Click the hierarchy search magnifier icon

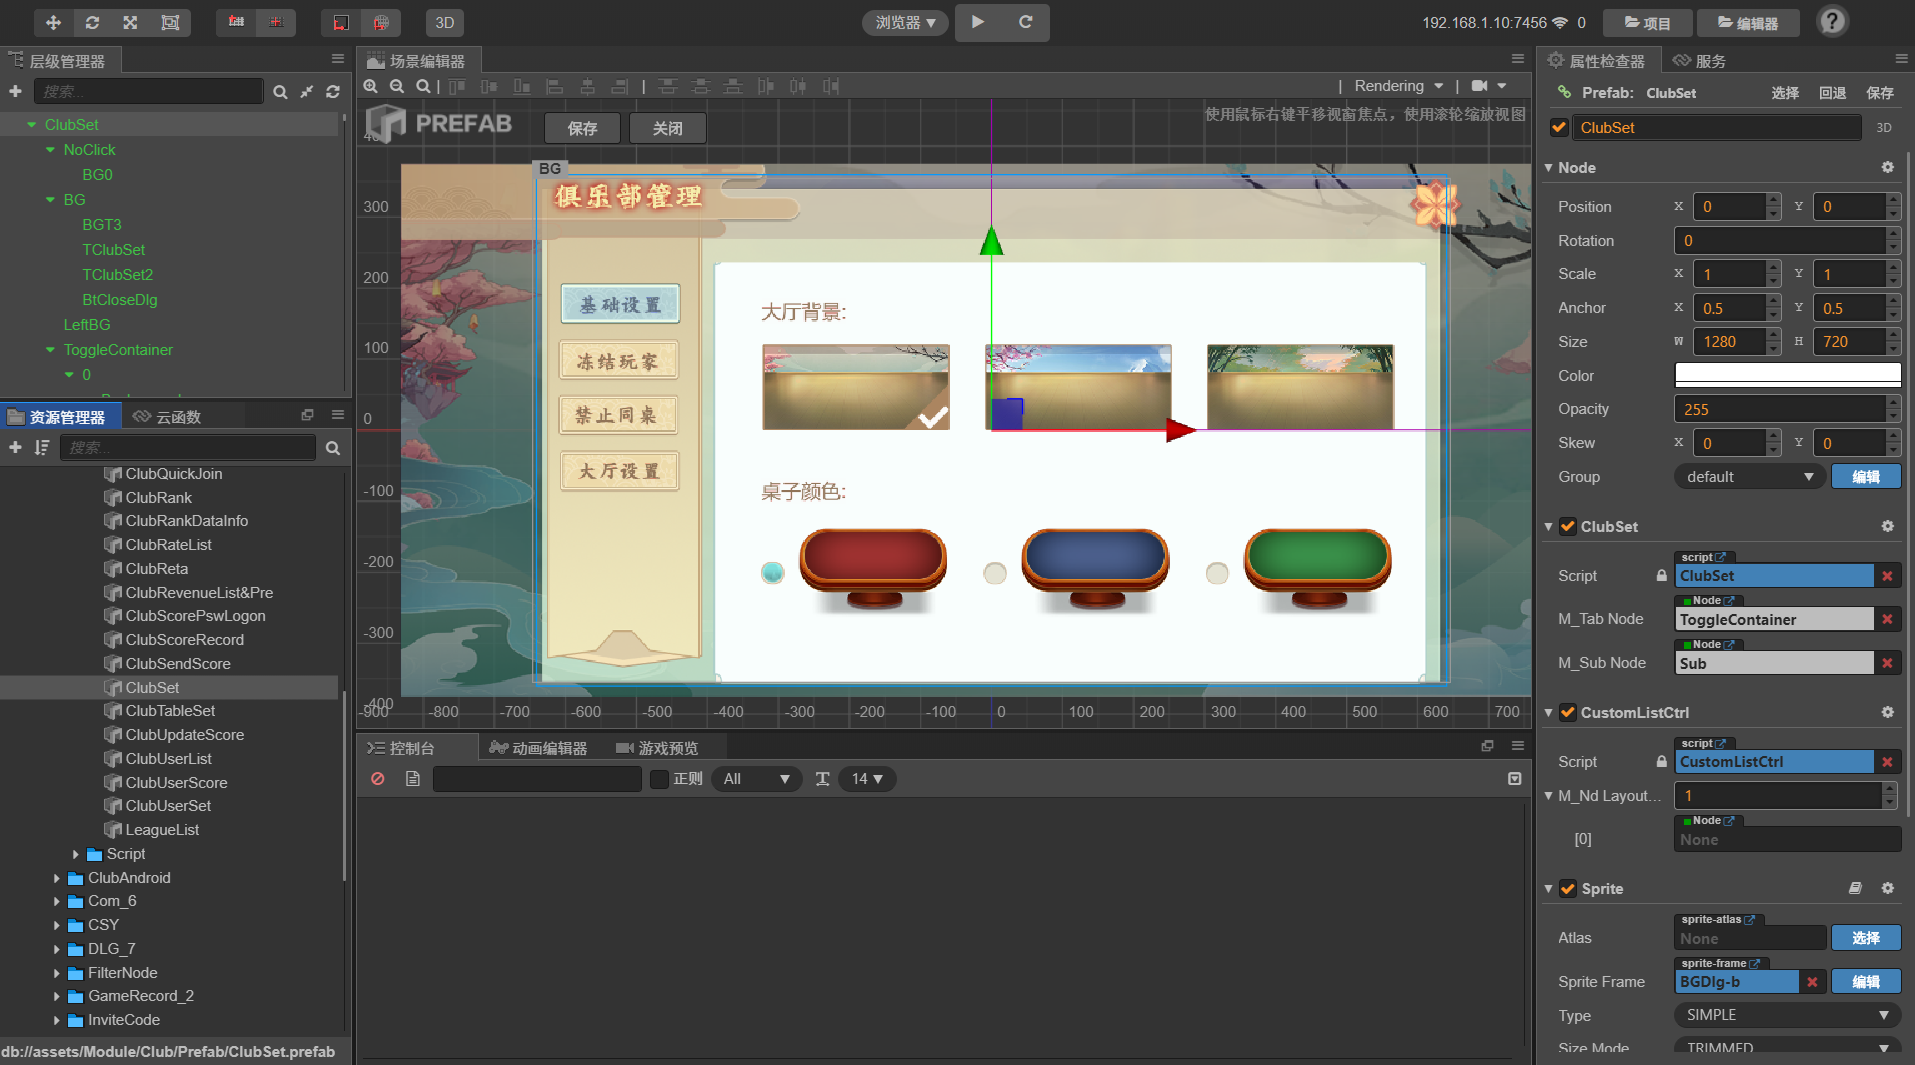[280, 92]
